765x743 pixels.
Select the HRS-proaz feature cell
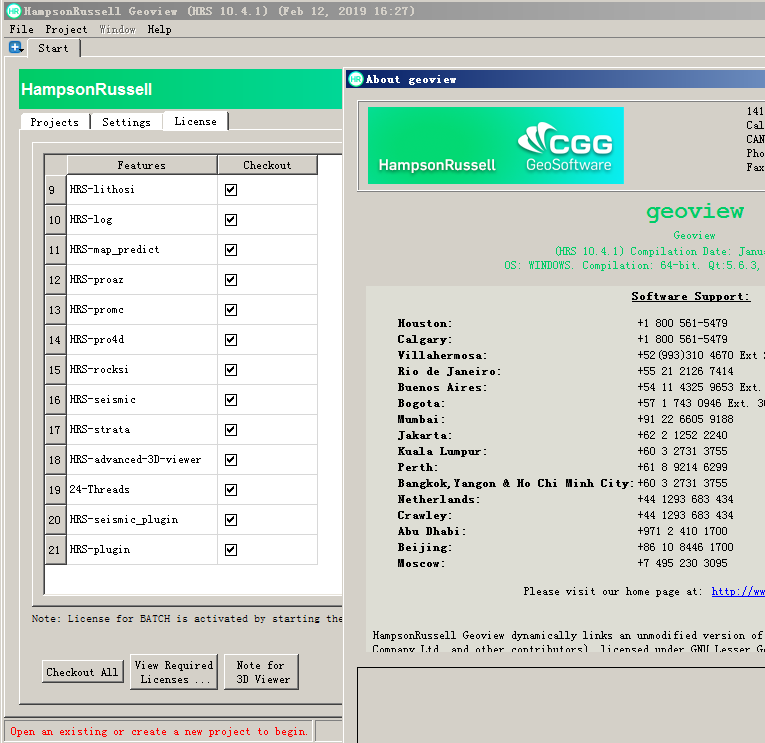point(141,280)
